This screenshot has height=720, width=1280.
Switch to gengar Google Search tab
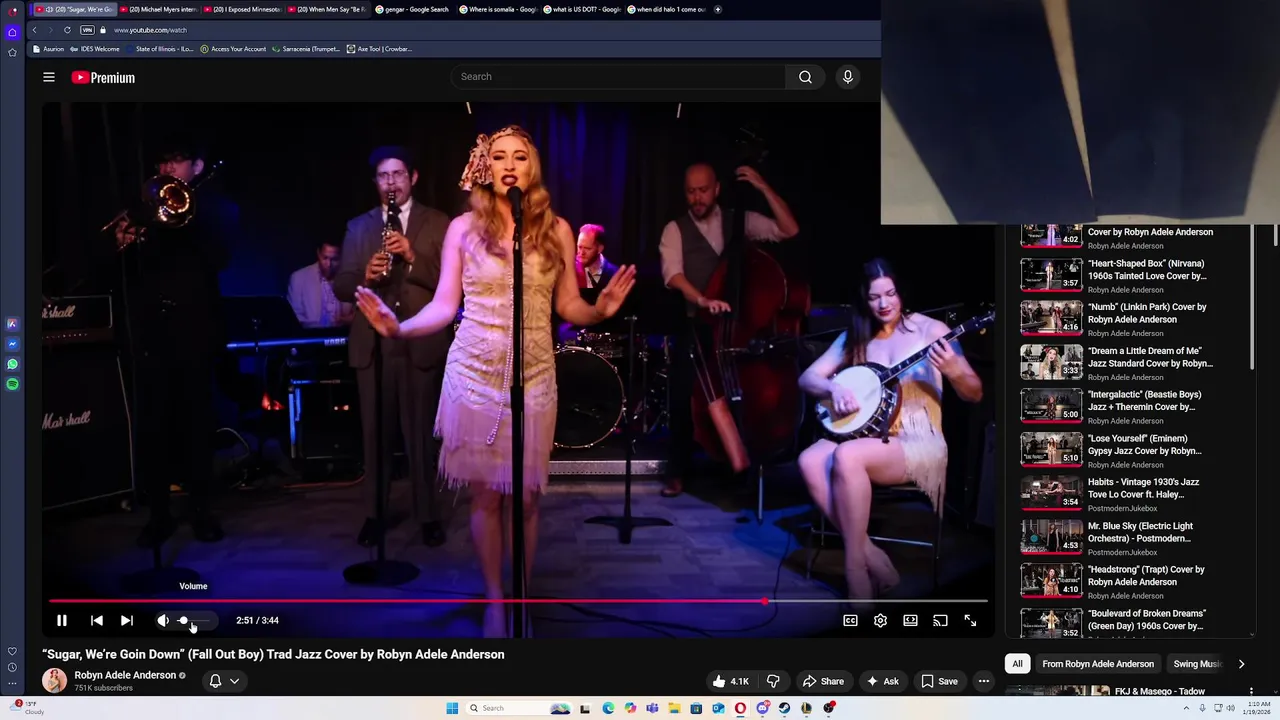coord(412,9)
